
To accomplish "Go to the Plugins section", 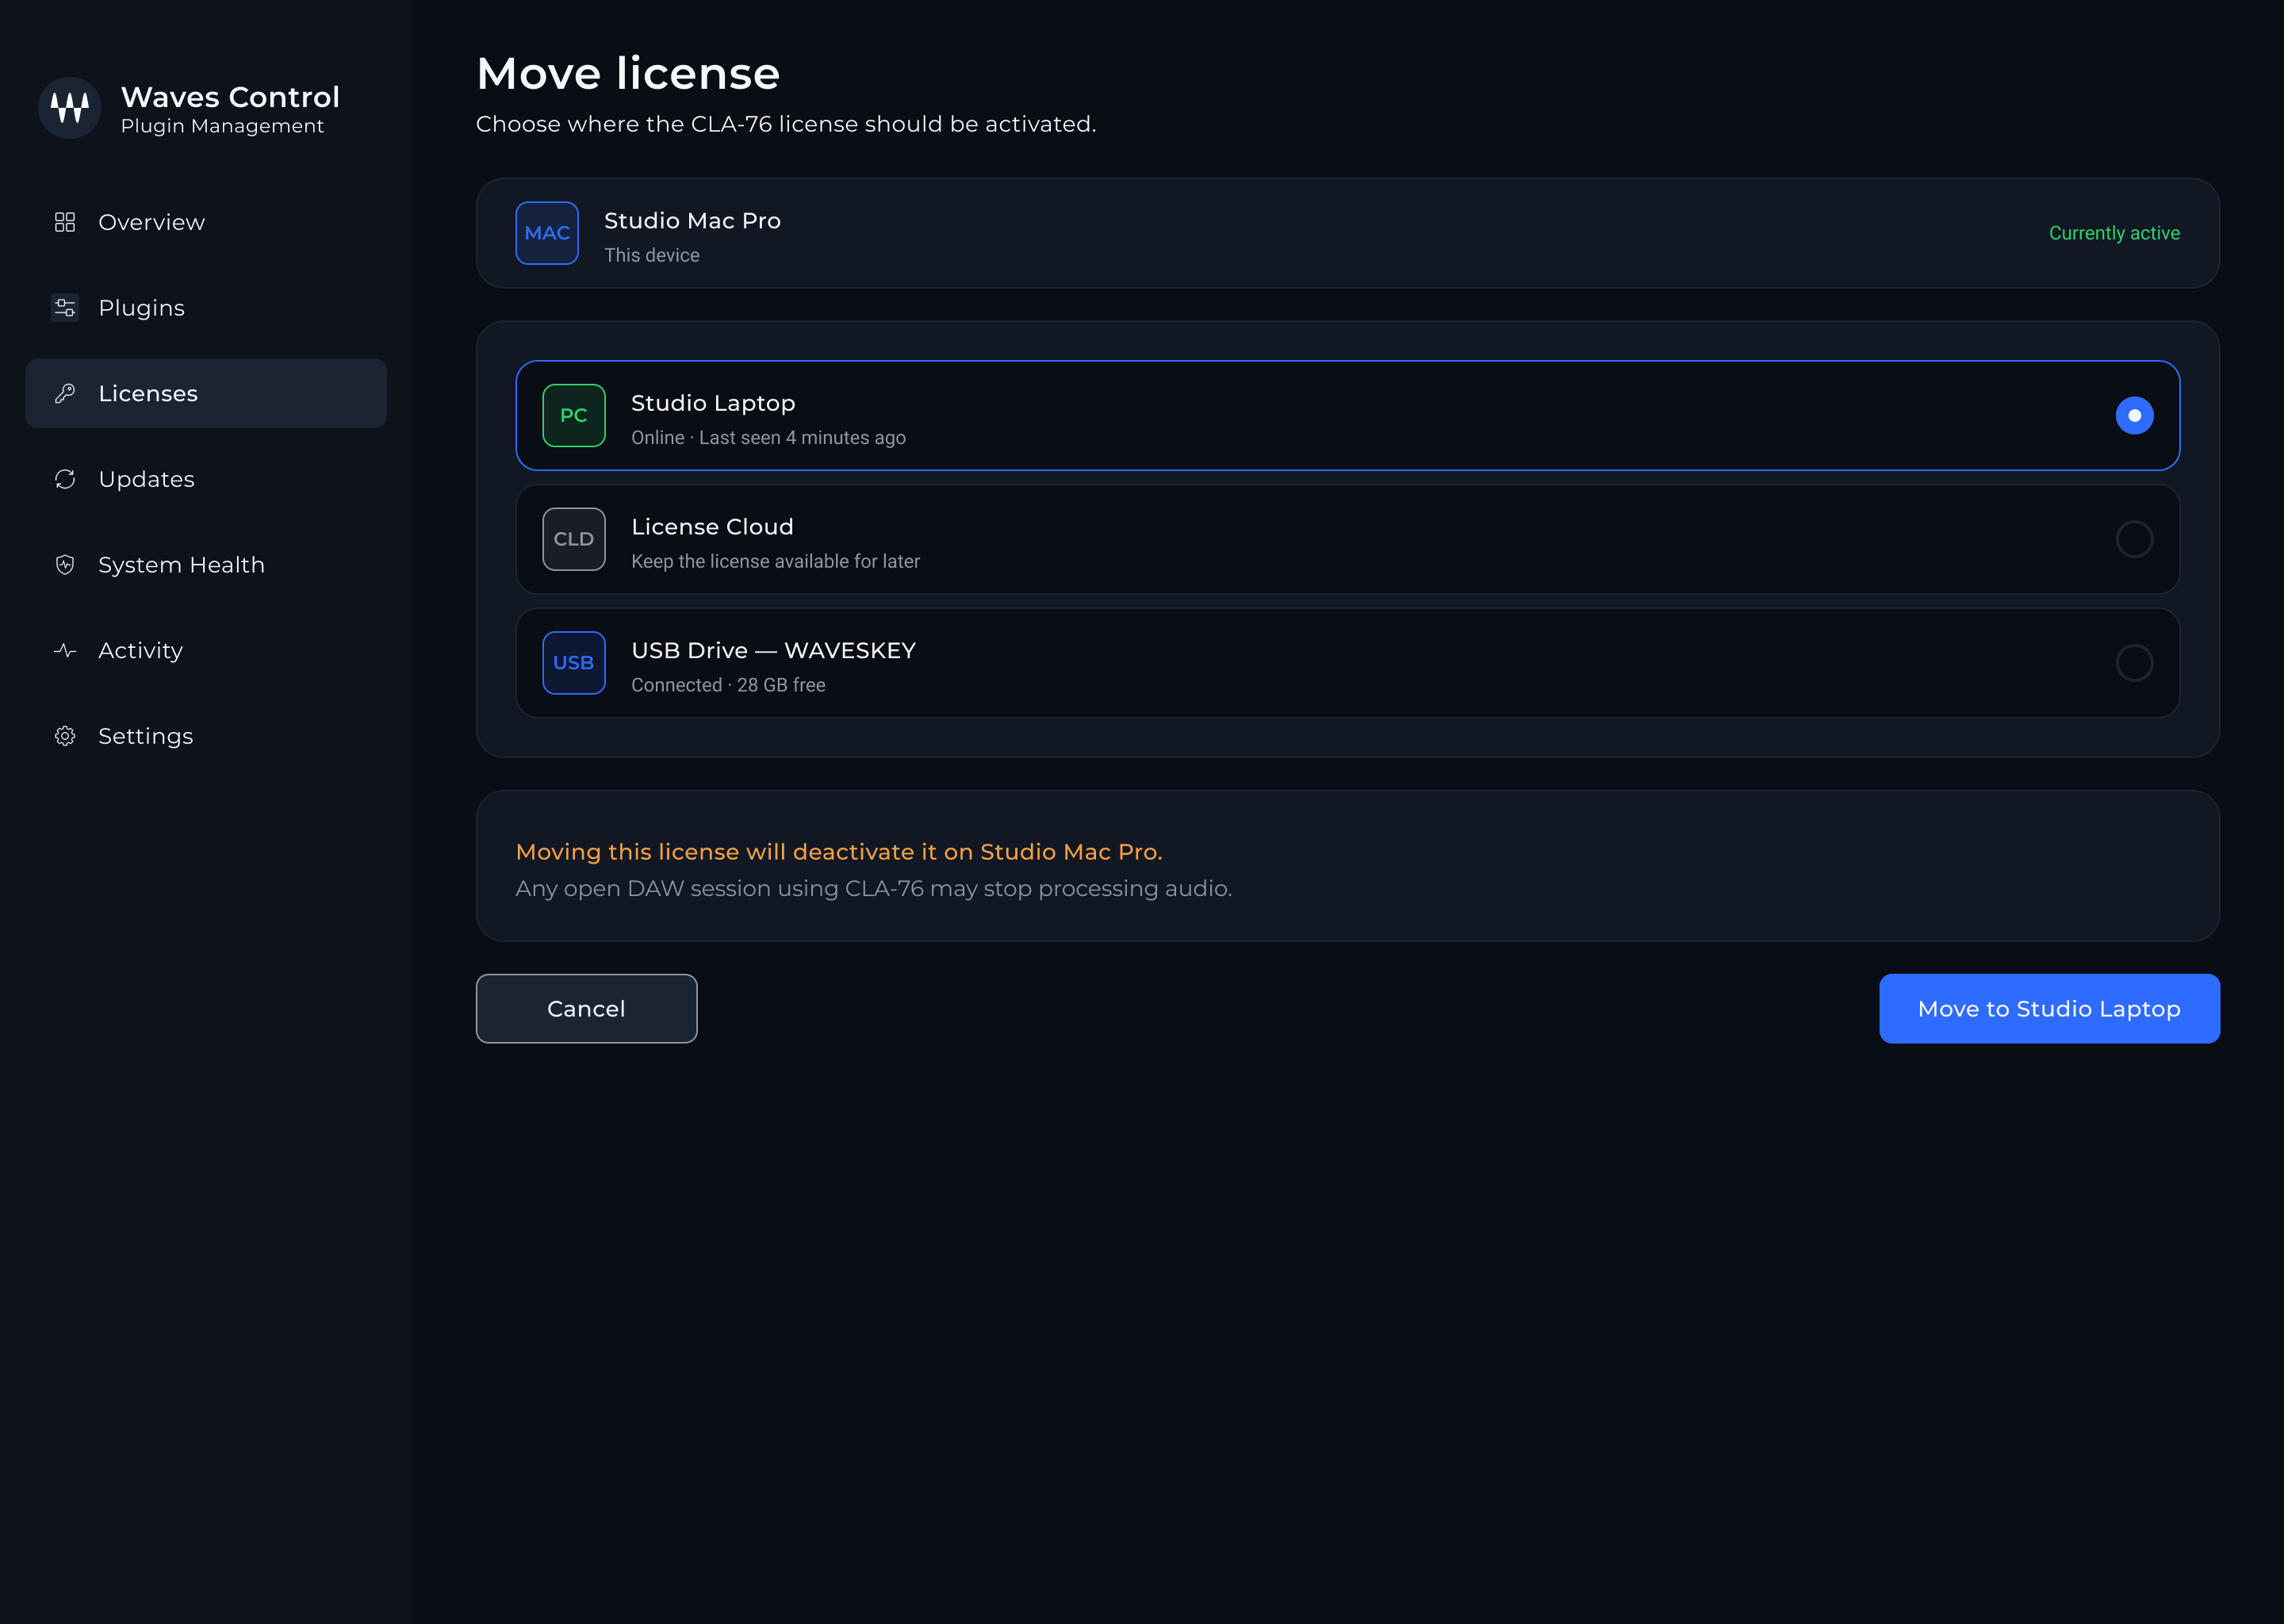I will tap(206, 308).
